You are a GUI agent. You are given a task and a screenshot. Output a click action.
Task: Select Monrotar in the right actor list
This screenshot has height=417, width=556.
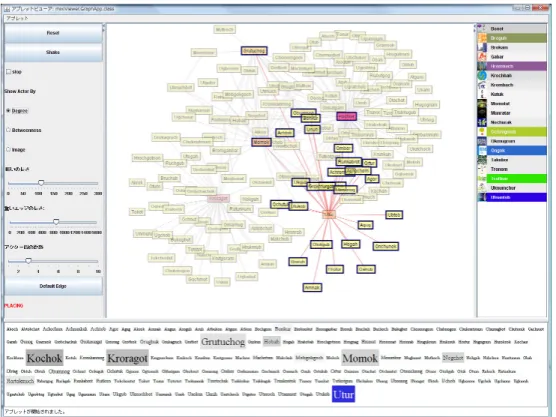click(512, 113)
